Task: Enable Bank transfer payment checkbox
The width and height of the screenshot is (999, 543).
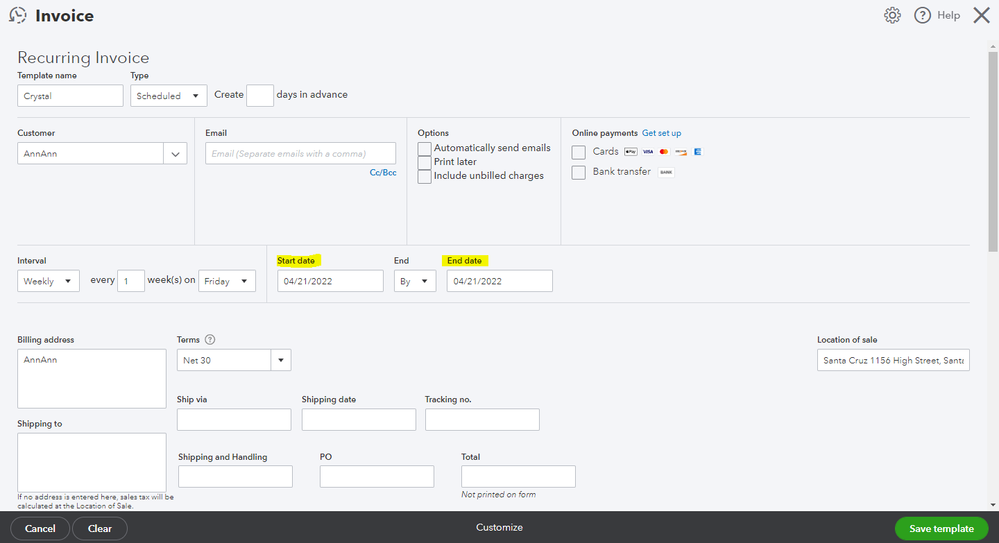Action: tap(579, 173)
